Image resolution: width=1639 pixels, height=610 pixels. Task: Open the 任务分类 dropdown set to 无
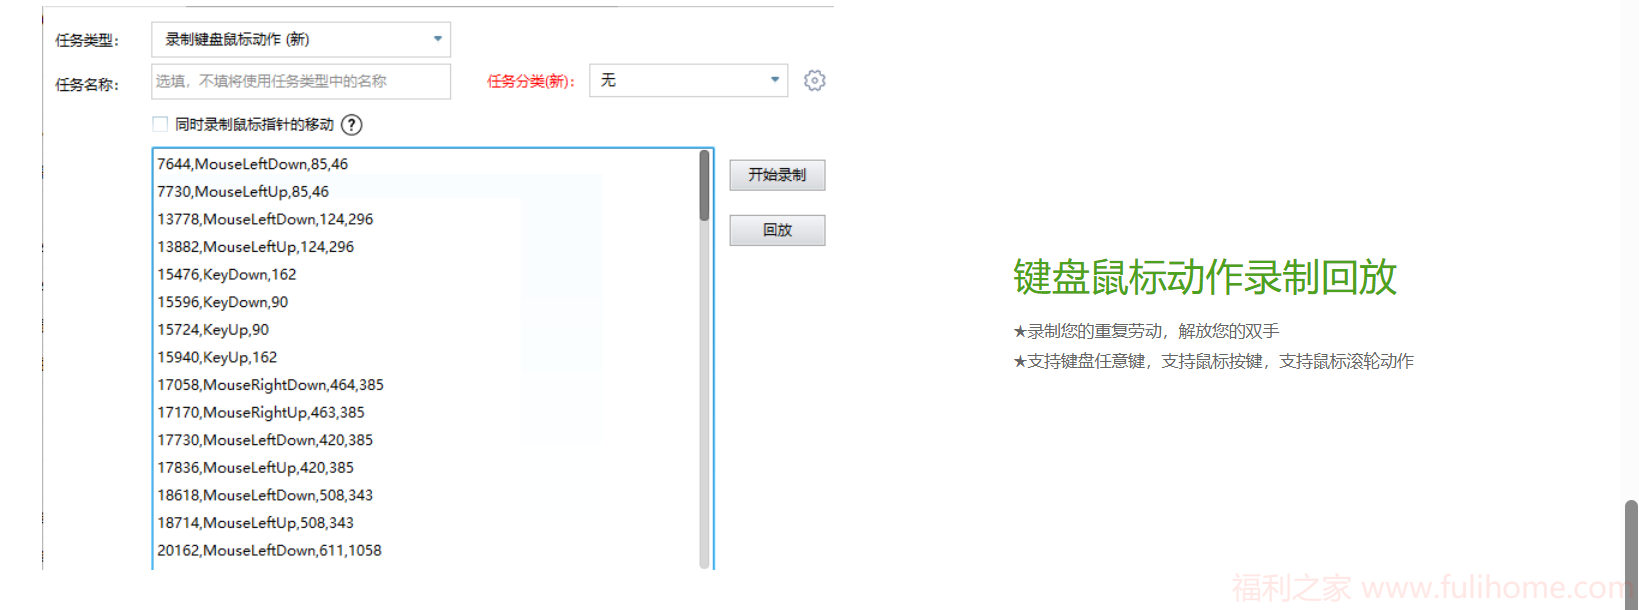(x=688, y=81)
